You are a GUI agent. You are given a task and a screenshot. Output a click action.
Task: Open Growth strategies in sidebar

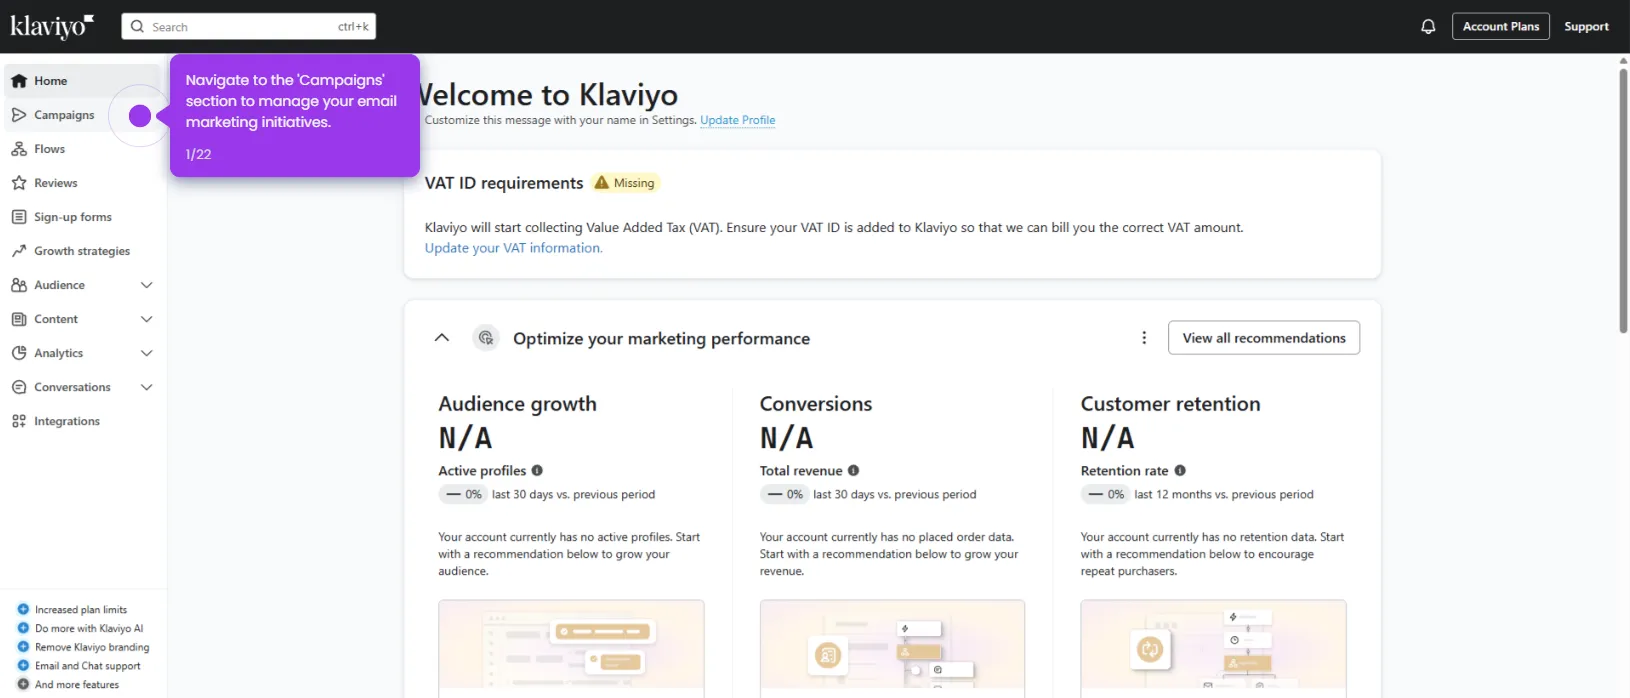click(x=82, y=251)
